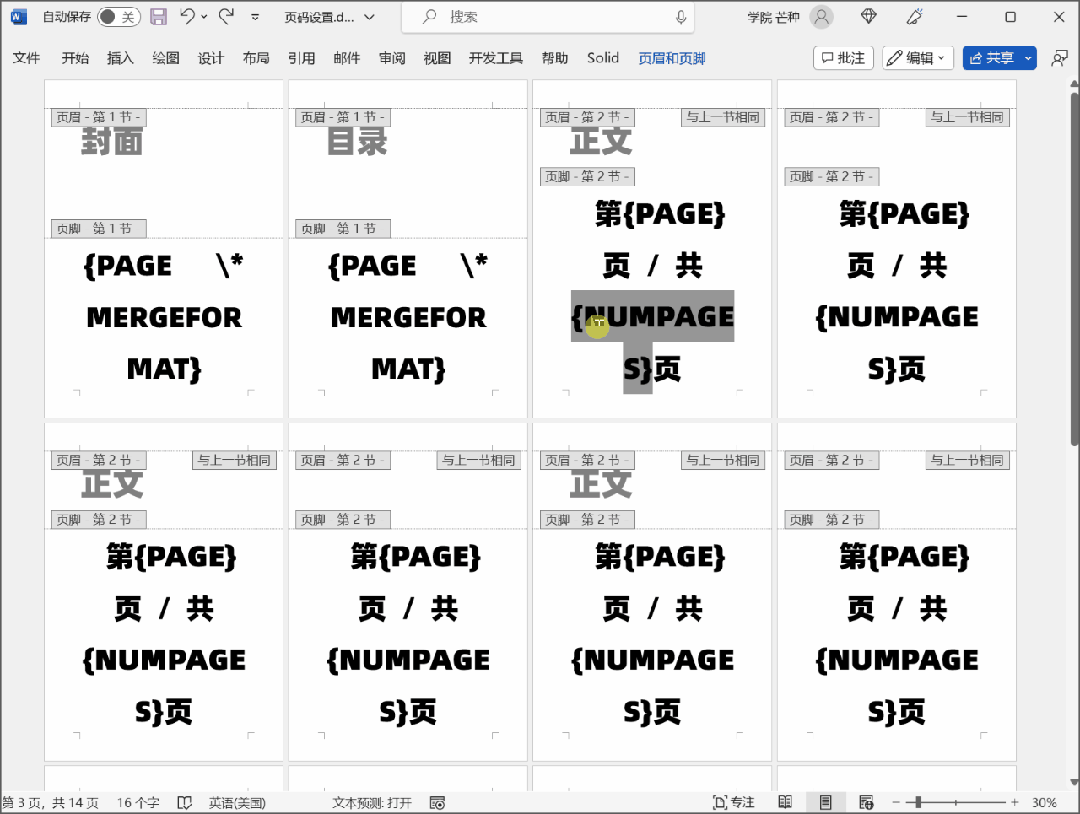Activate microphone voice search
The height and width of the screenshot is (814, 1080).
click(x=681, y=17)
